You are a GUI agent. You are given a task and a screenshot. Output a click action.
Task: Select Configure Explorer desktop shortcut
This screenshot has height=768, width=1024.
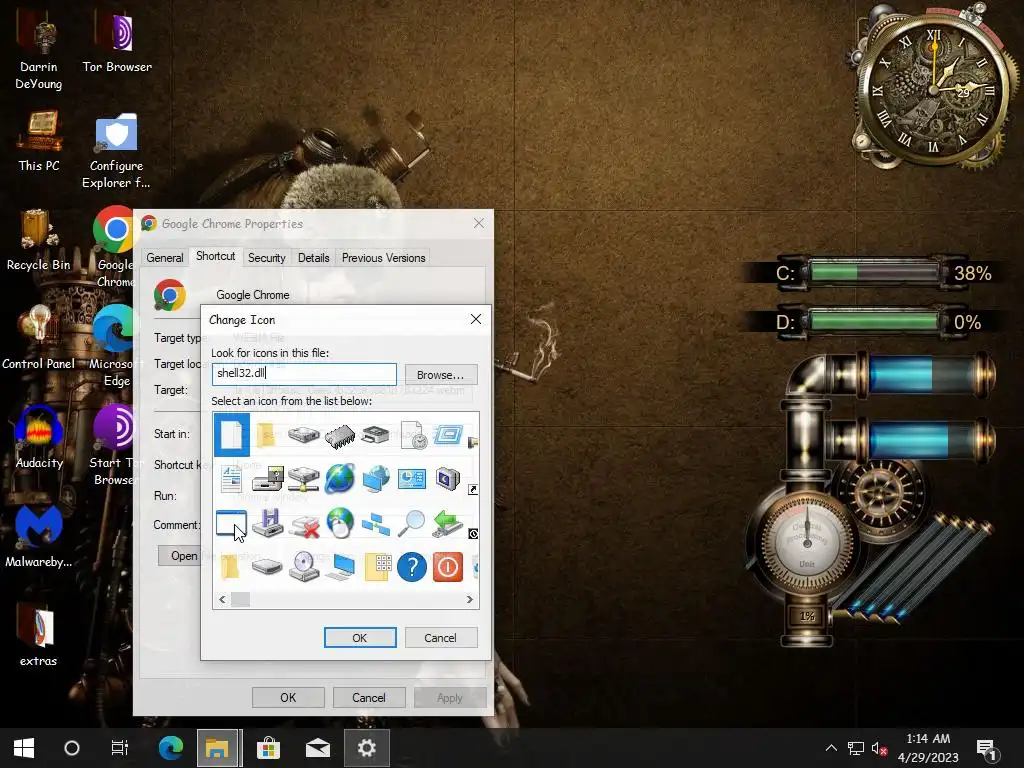pyautogui.click(x=116, y=150)
